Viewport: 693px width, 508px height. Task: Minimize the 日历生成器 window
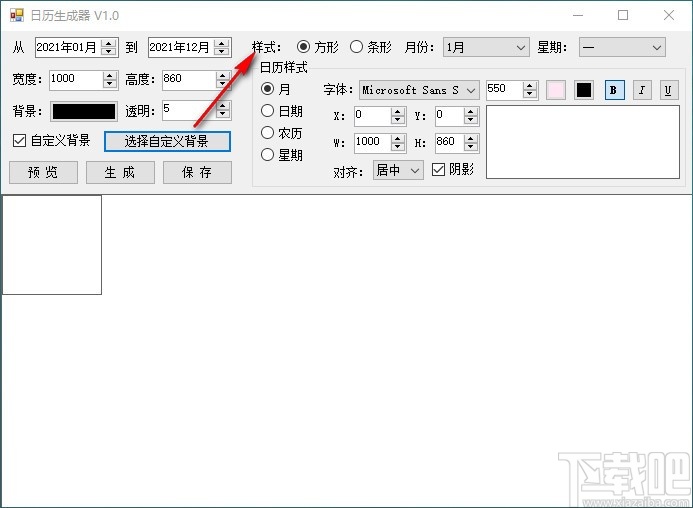click(x=578, y=15)
